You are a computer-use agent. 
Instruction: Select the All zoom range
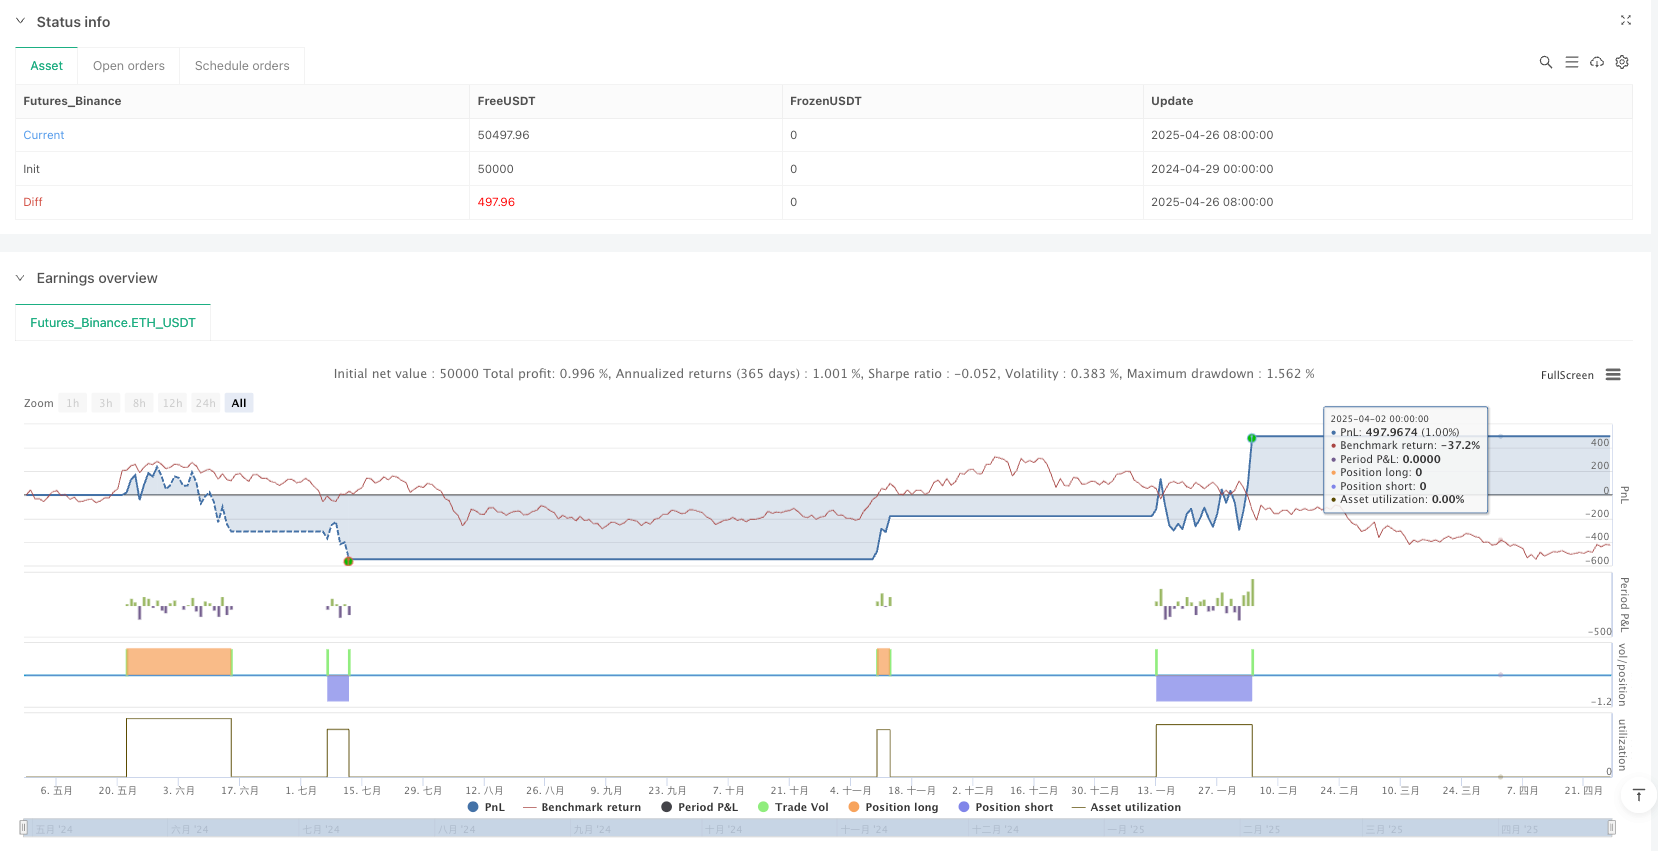[239, 403]
